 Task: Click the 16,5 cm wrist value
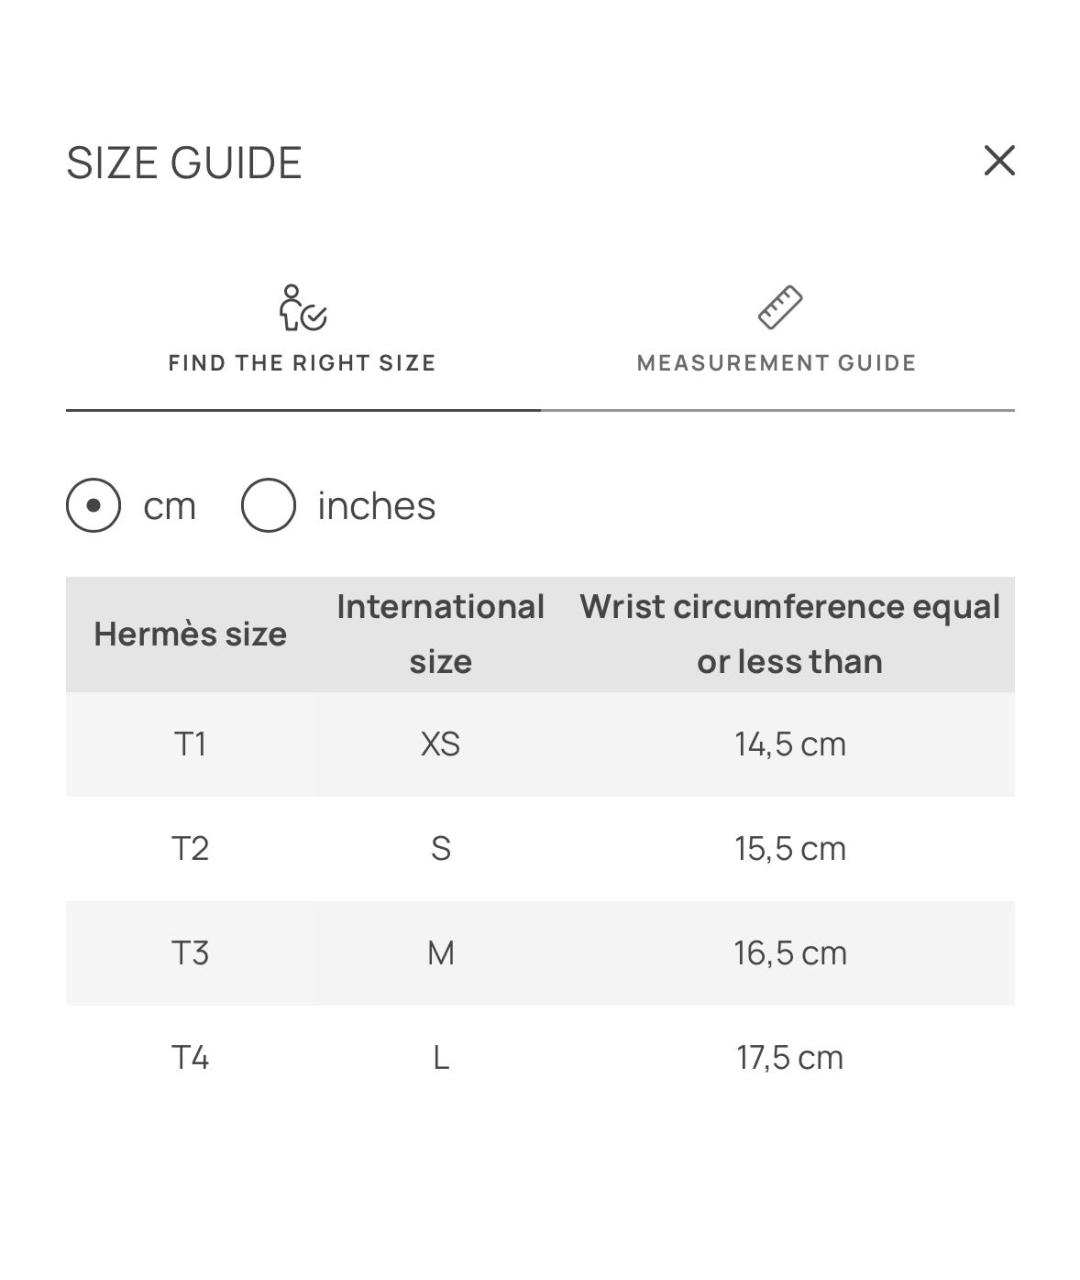[x=790, y=953]
